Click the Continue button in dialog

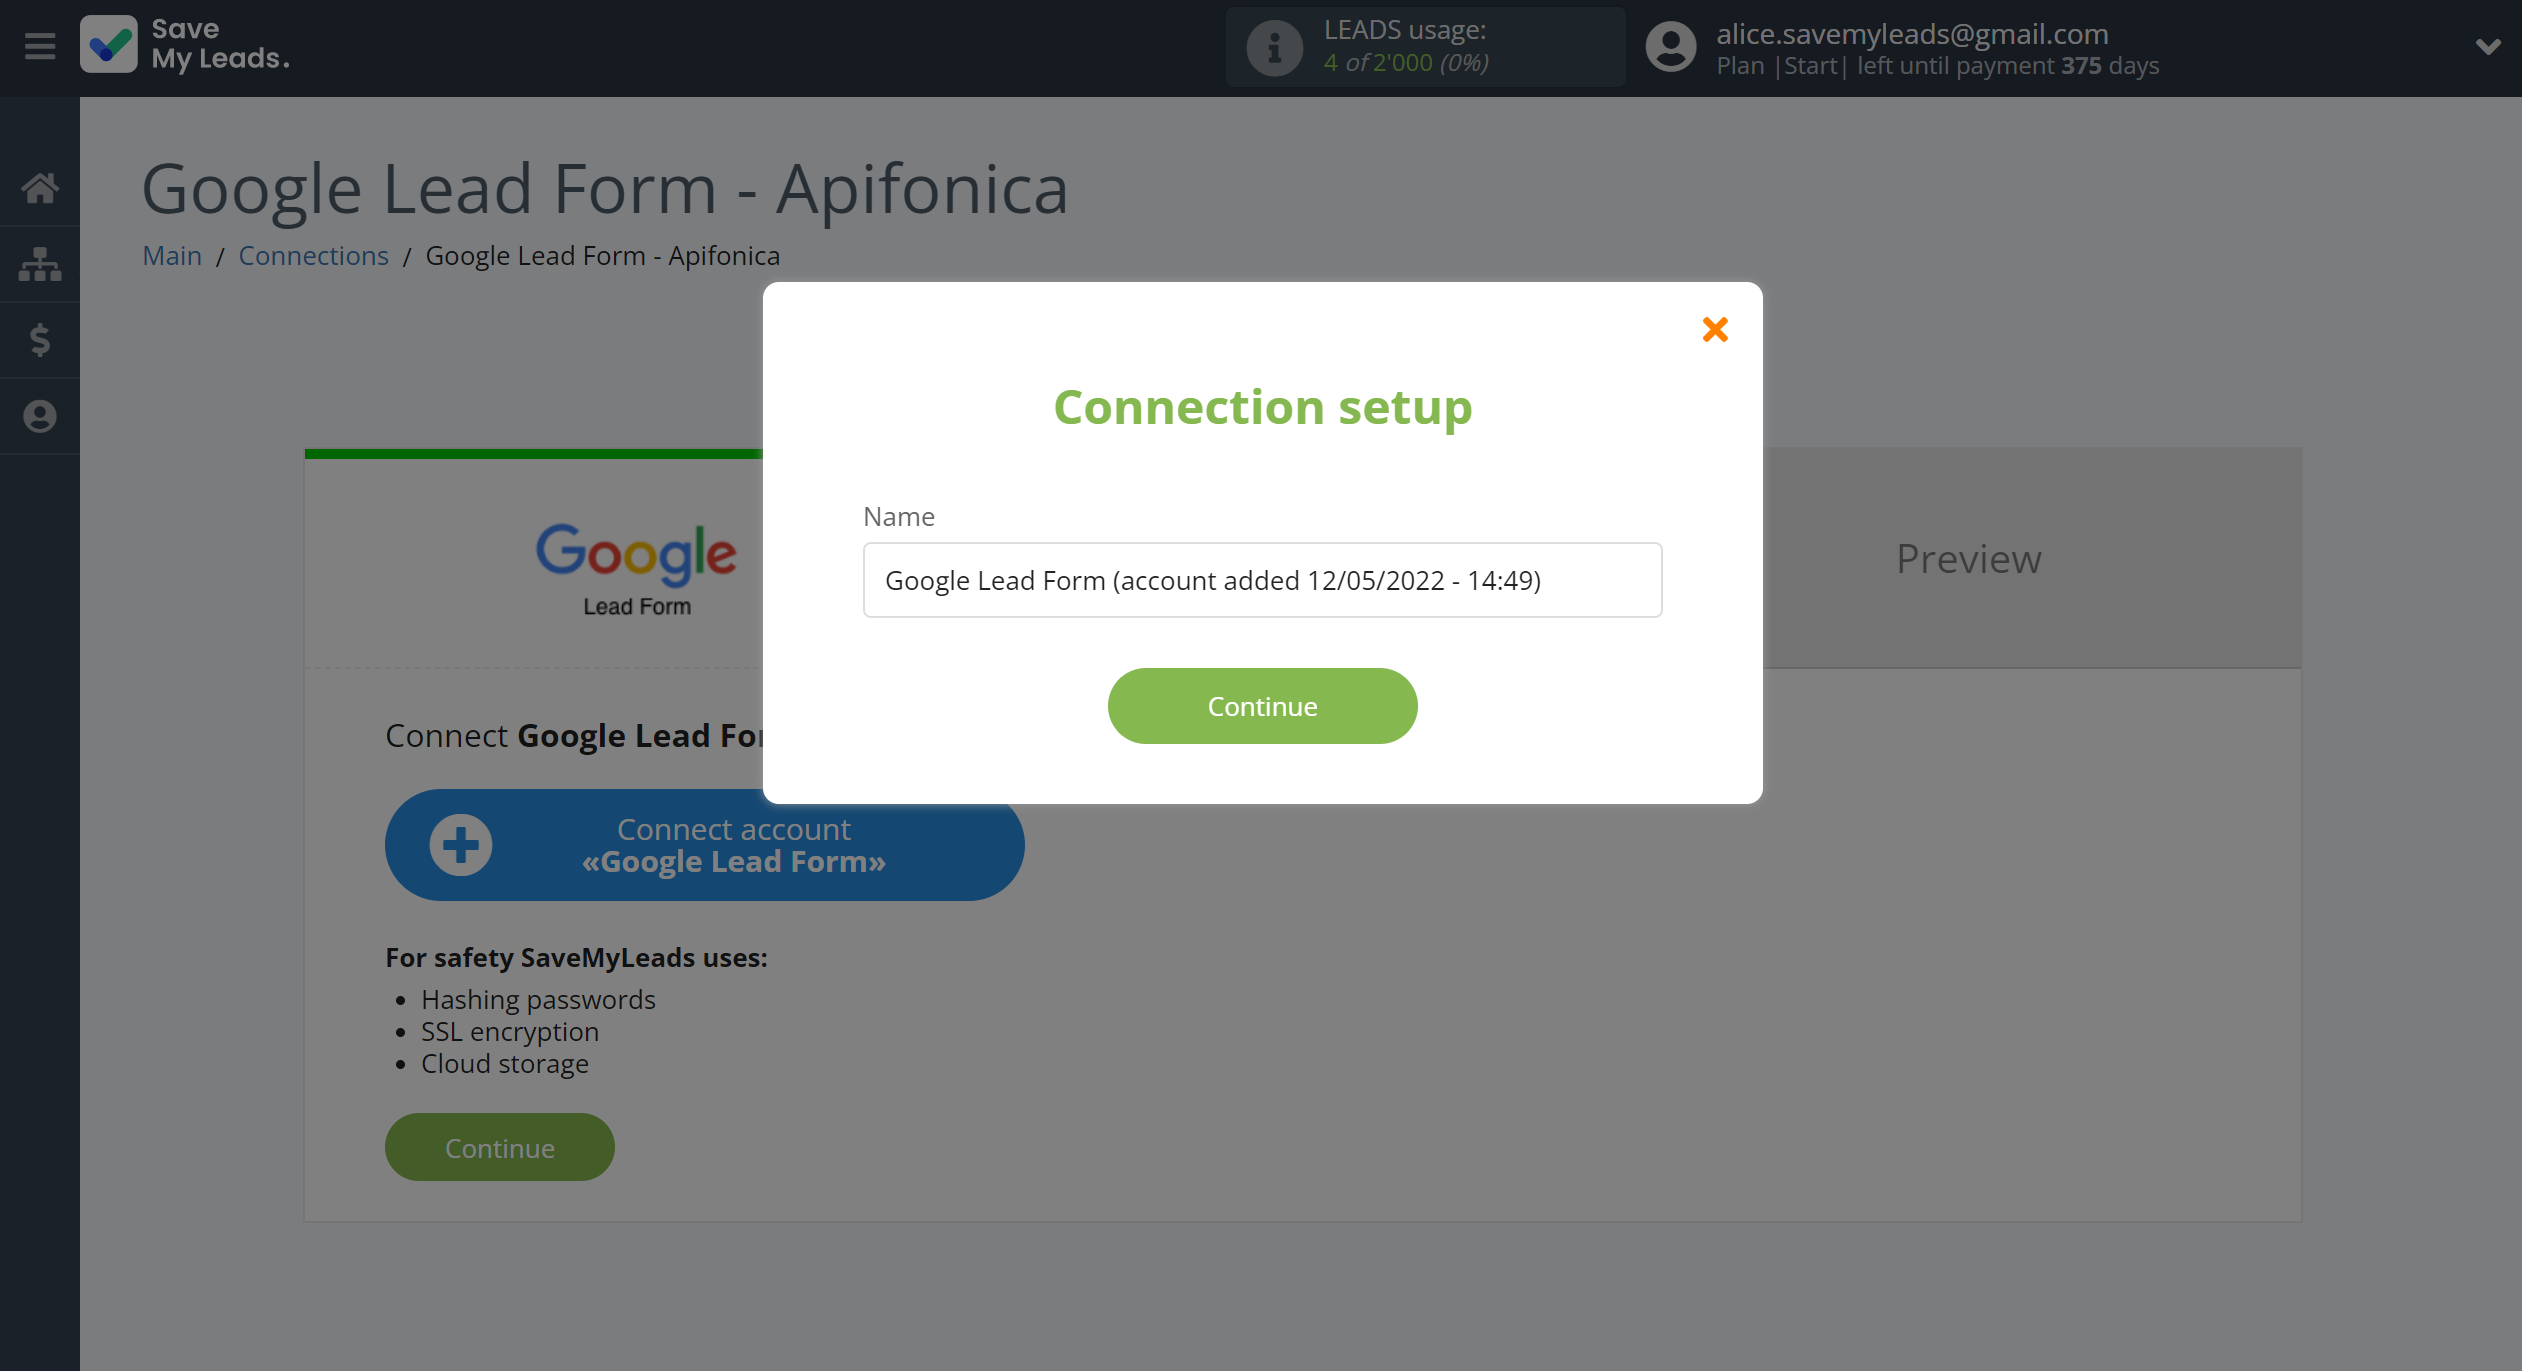pos(1261,706)
